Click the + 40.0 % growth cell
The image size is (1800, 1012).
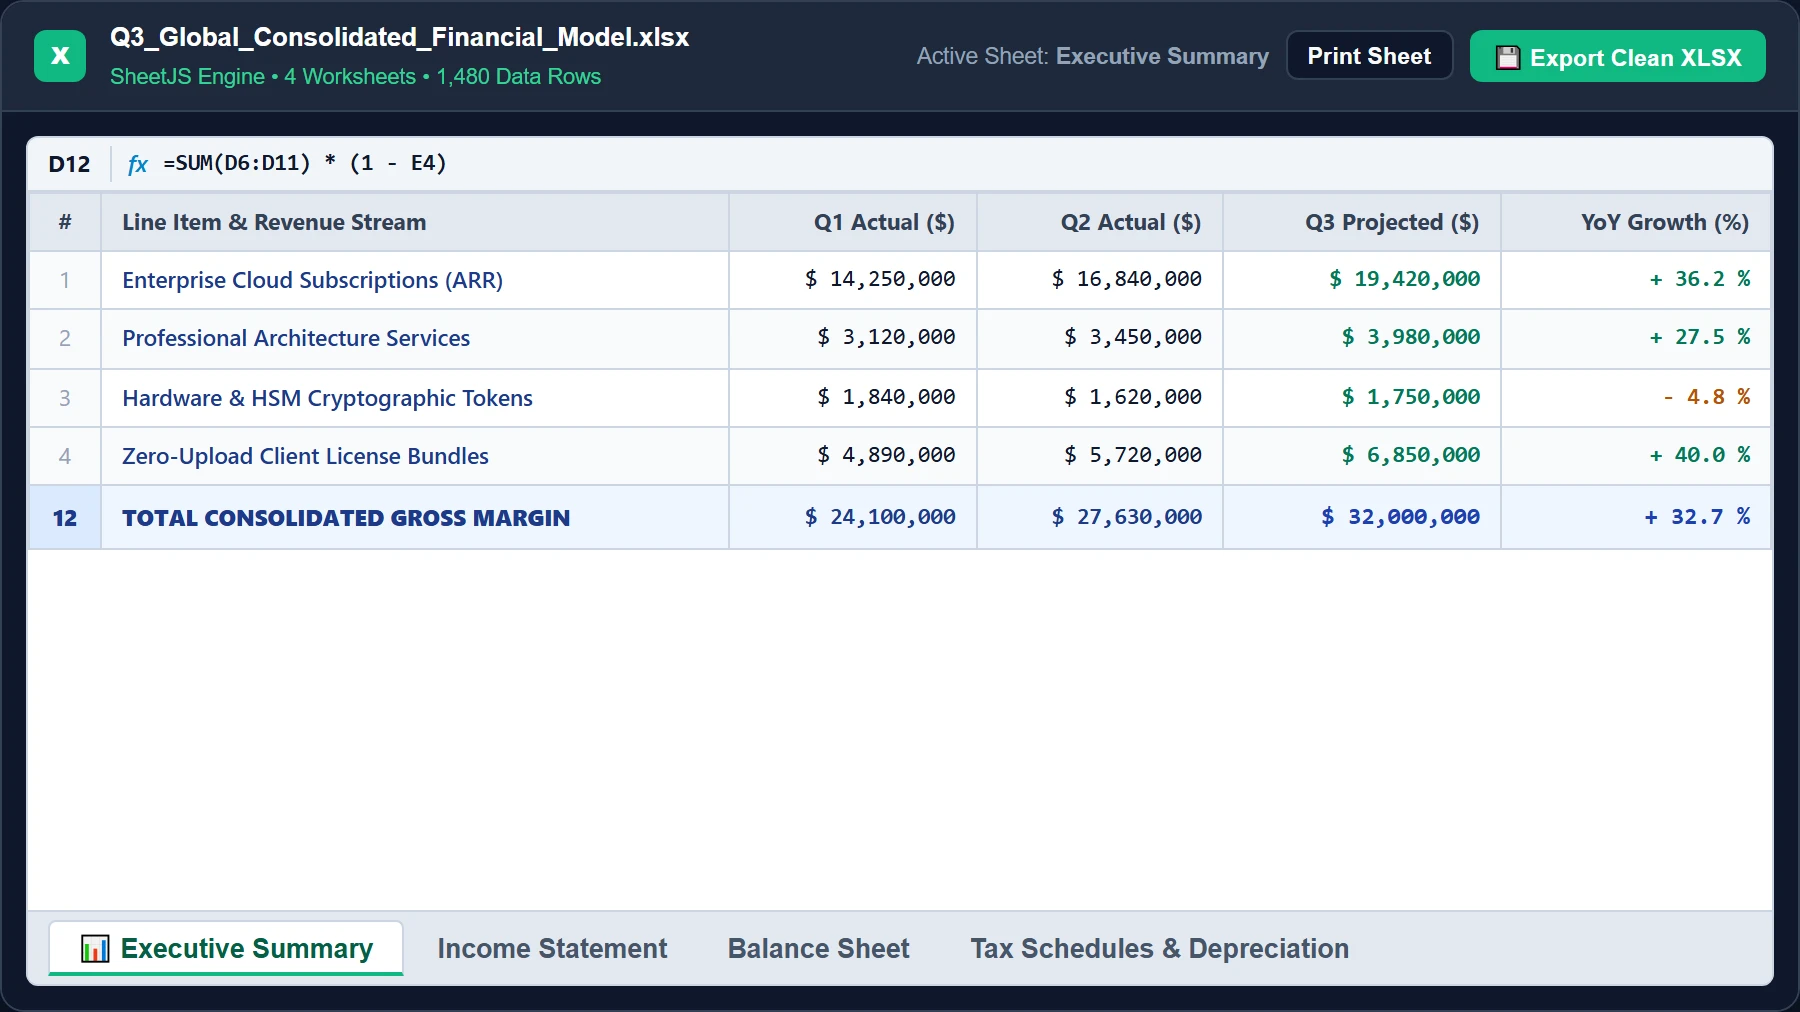[1636, 456]
